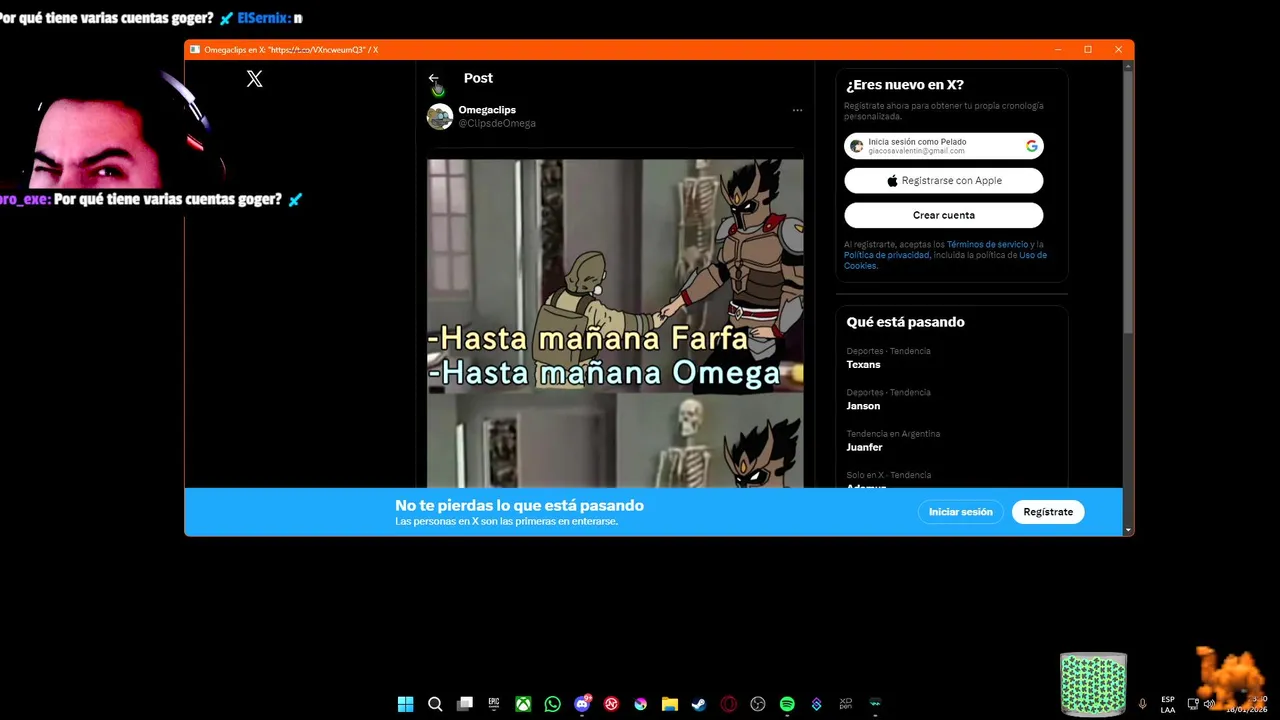Click the microphone tray icon
The height and width of the screenshot is (720, 1280).
click(1142, 704)
